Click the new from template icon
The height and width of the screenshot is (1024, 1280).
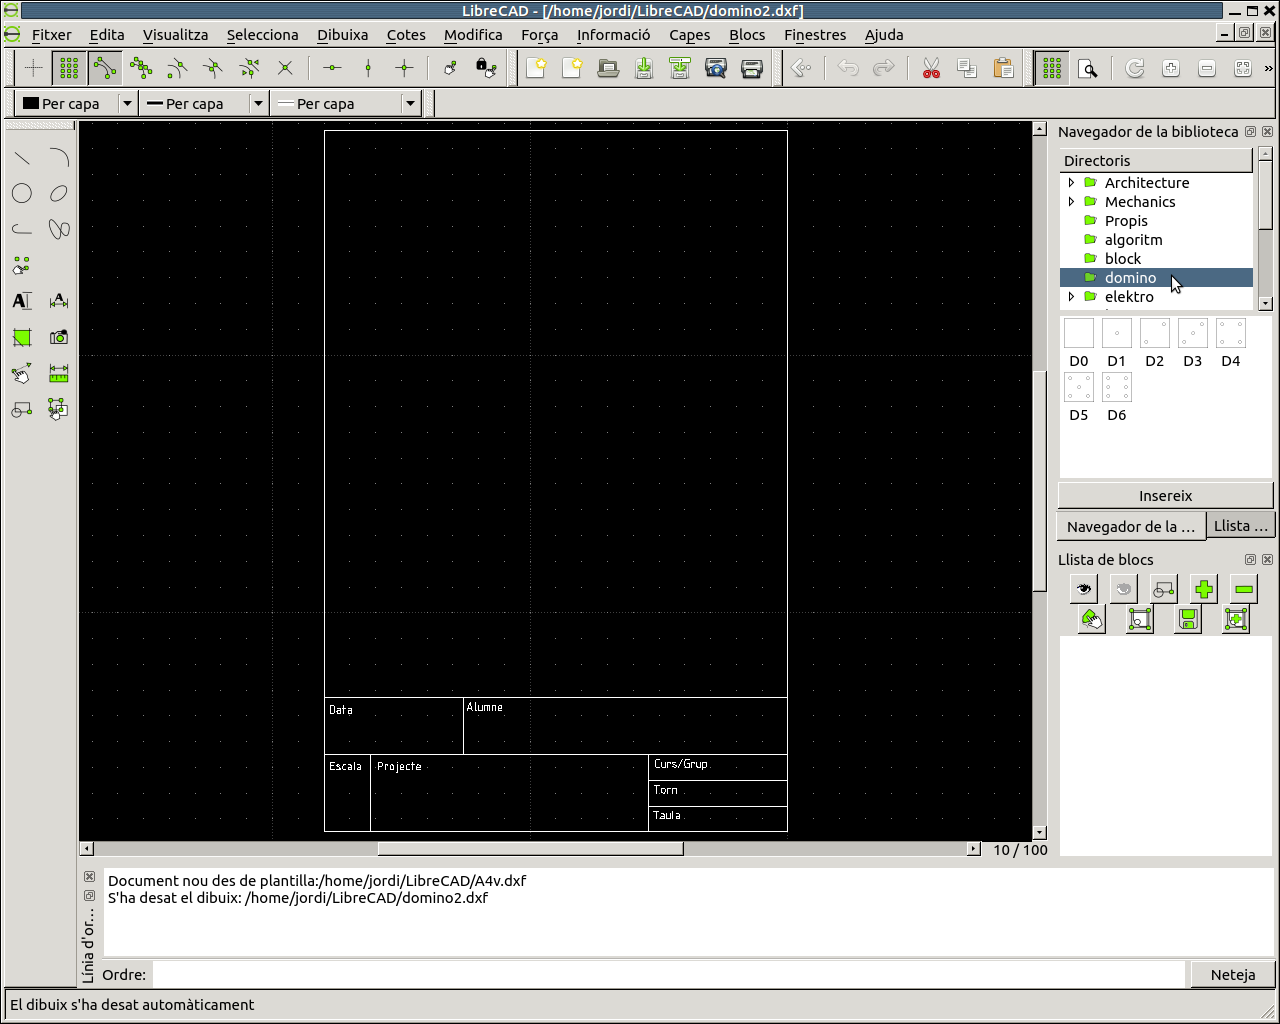572,68
